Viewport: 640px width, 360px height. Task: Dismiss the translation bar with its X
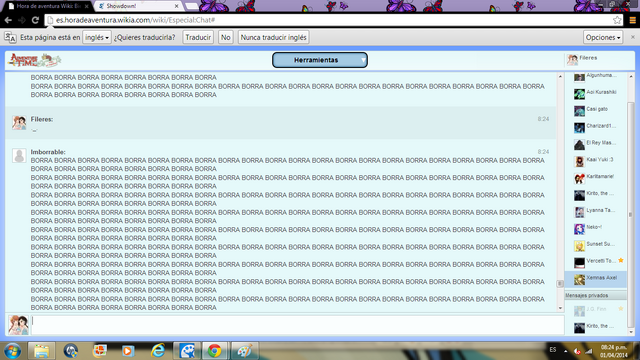click(633, 37)
